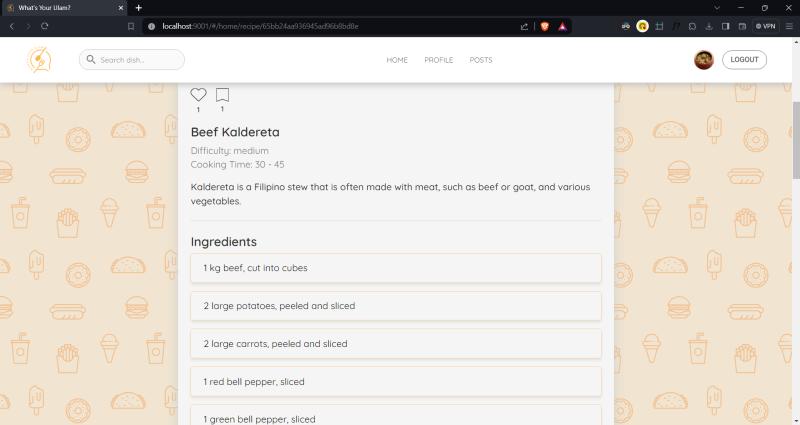Open Brave Rewards triangle icon
The image size is (800, 425).
[563, 26]
